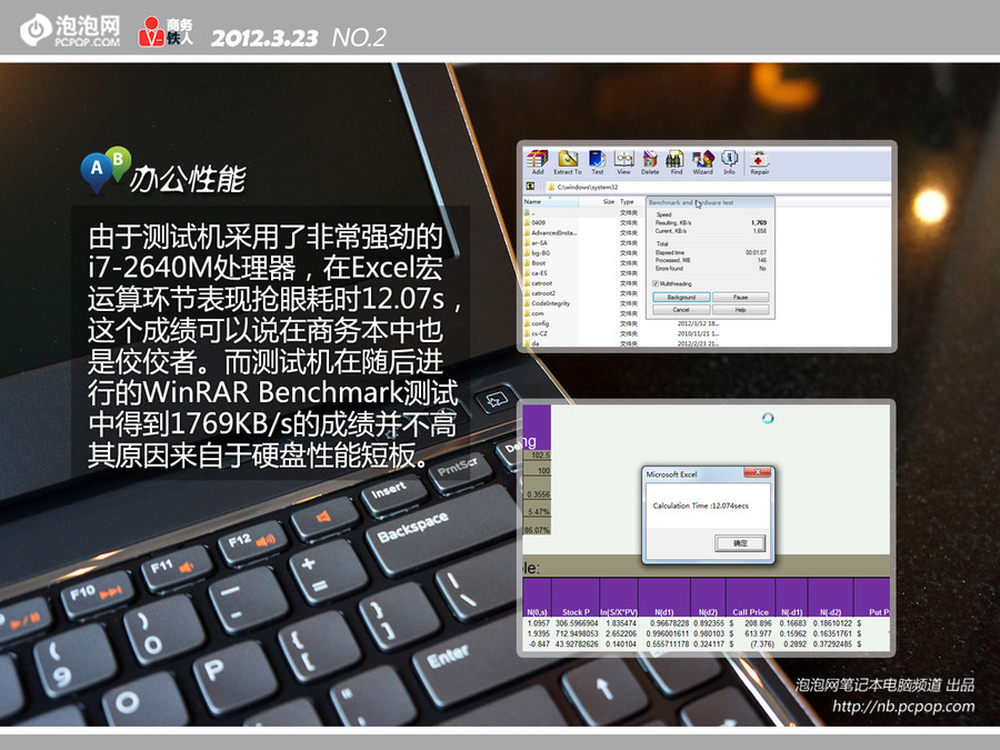This screenshot has height=750, width=1000.
Task: Toggle the Multithreading checkbox
Action: [x=655, y=283]
